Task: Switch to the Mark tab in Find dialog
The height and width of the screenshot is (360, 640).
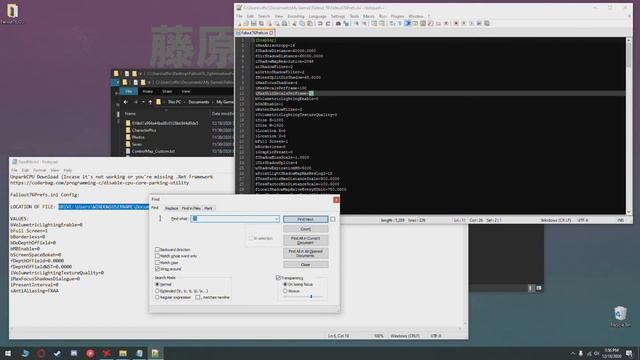Action: [208, 208]
